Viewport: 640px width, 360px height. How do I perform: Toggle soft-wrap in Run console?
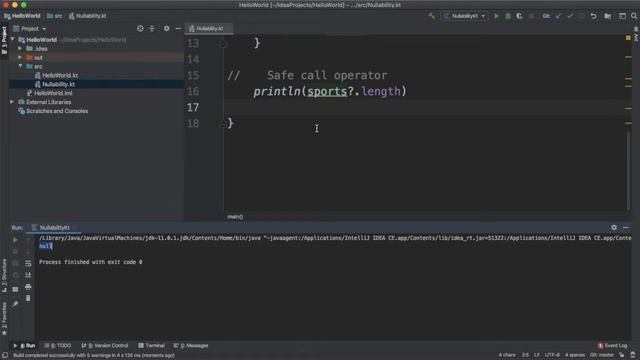(x=28, y=264)
